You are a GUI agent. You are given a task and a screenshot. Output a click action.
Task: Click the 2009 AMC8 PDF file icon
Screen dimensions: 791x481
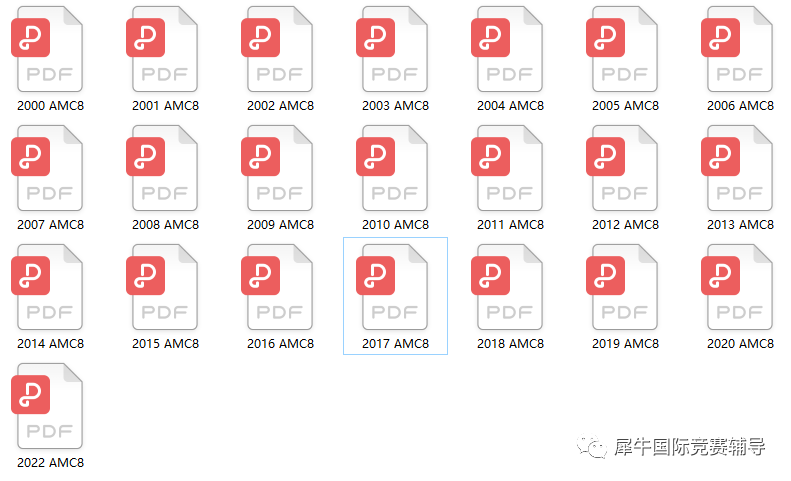pos(277,168)
